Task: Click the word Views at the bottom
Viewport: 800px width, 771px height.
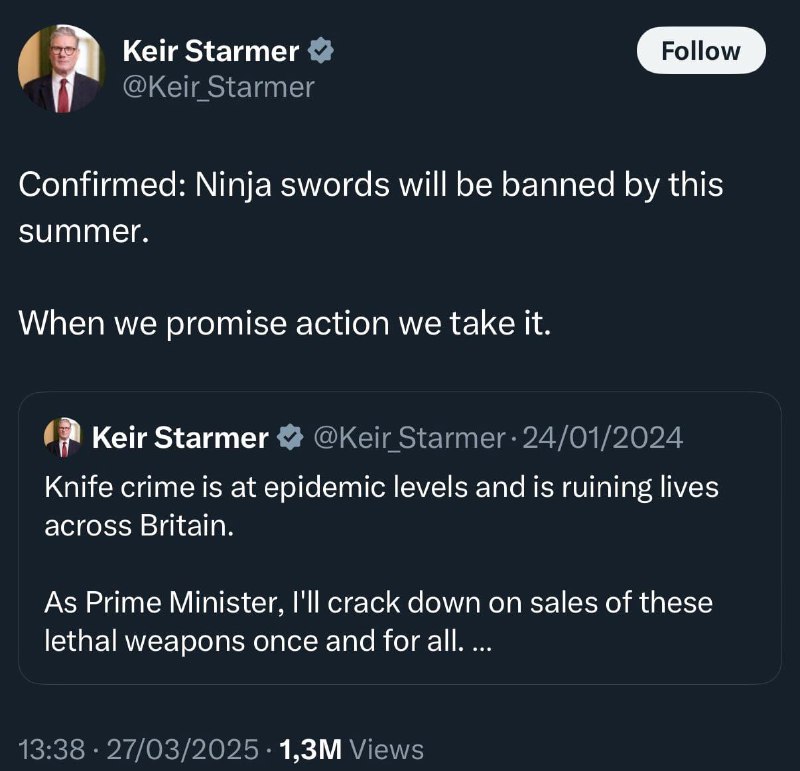Action: [387, 749]
